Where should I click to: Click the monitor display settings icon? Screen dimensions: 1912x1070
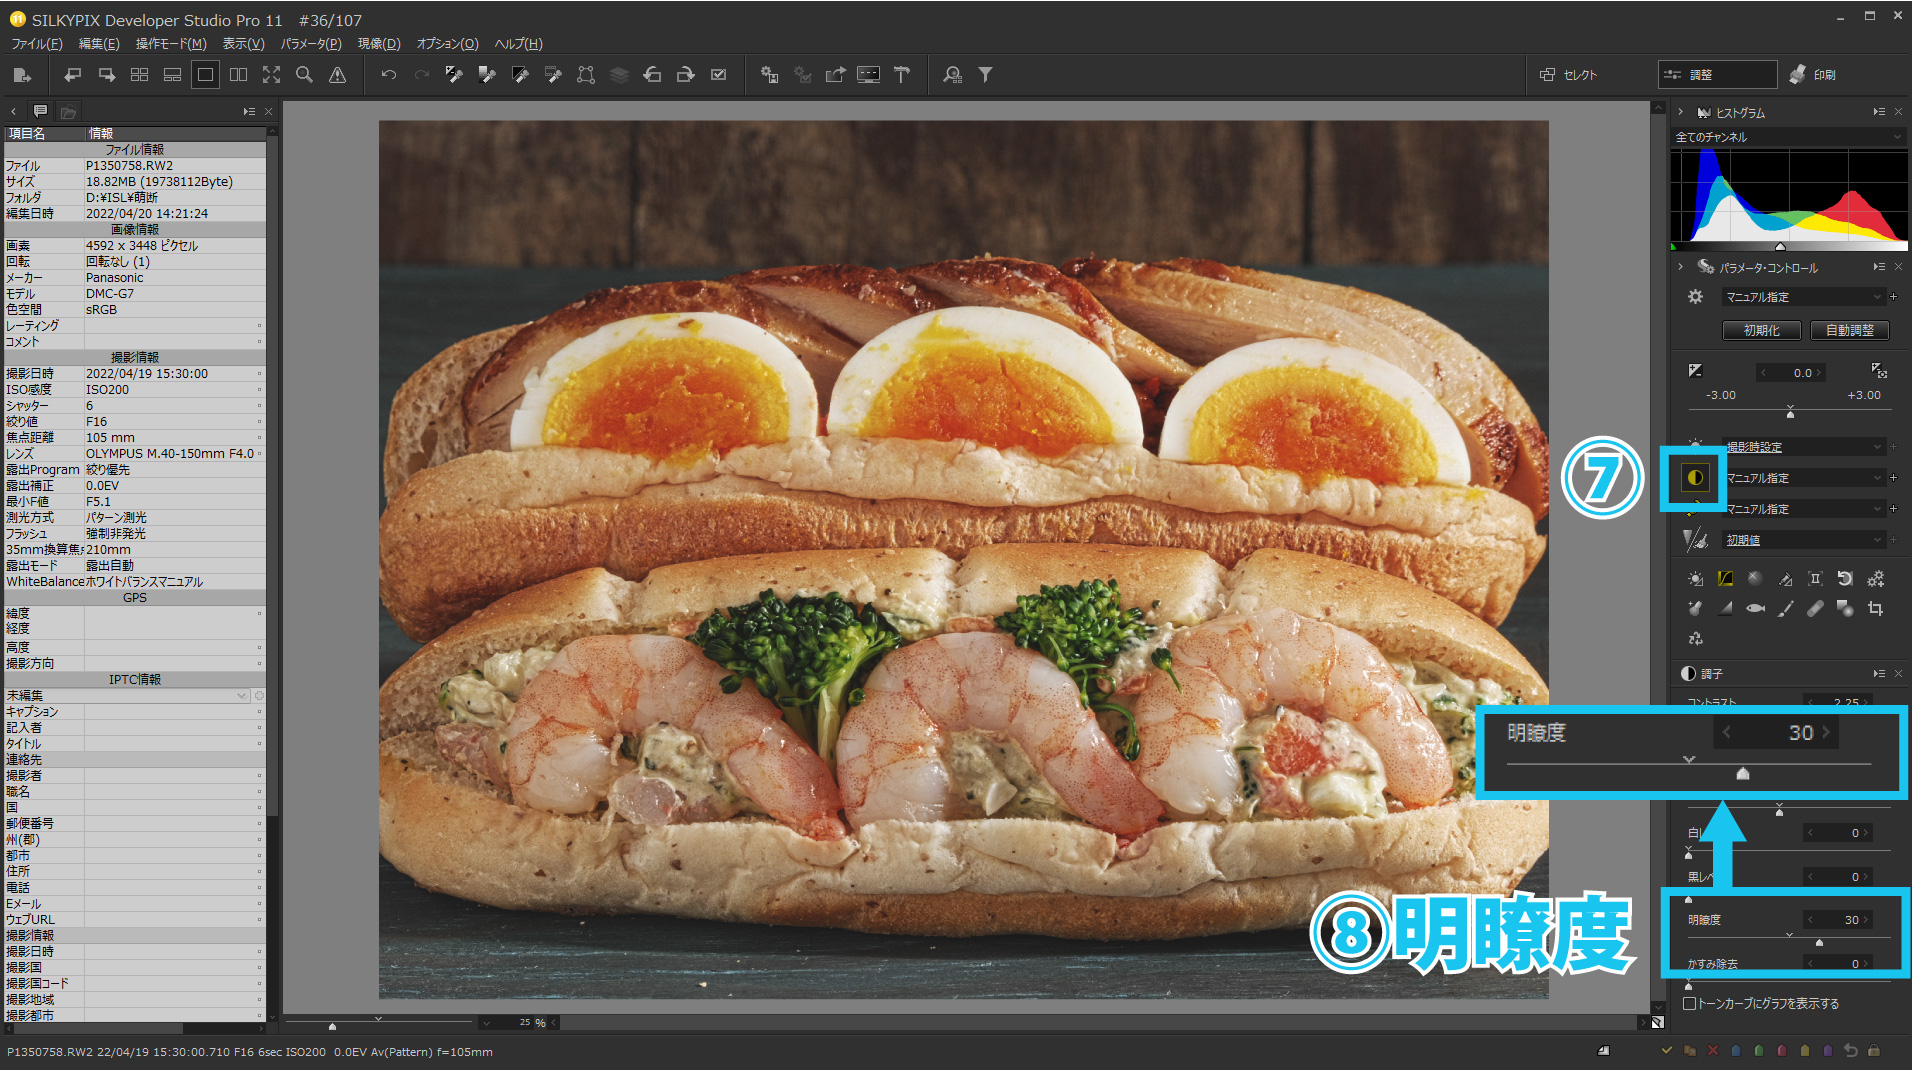(868, 75)
